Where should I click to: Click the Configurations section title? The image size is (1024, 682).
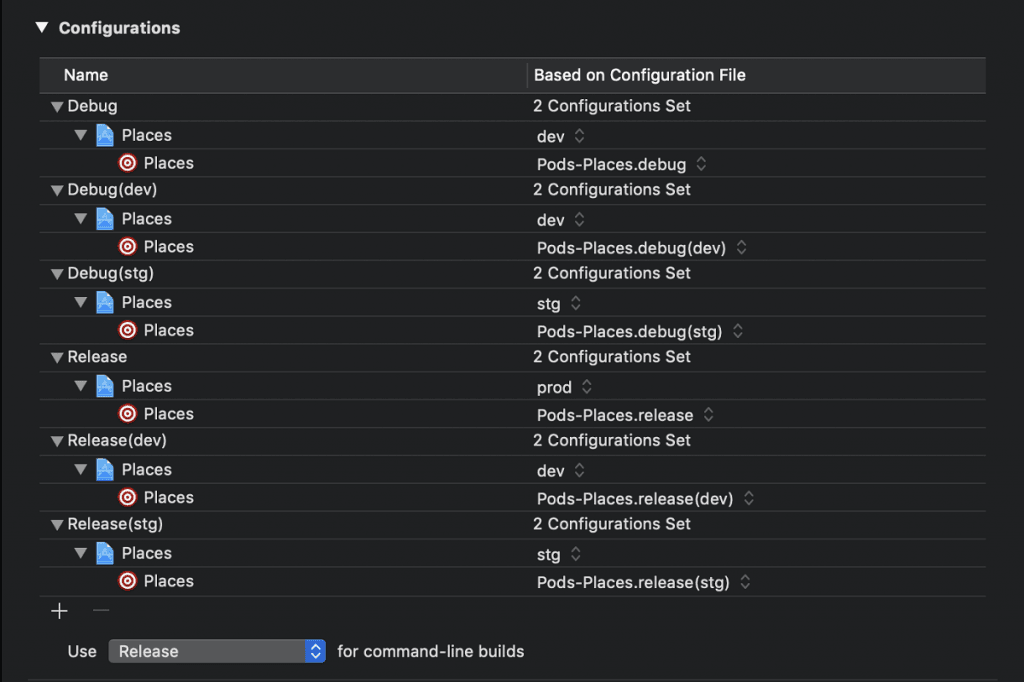click(x=120, y=28)
